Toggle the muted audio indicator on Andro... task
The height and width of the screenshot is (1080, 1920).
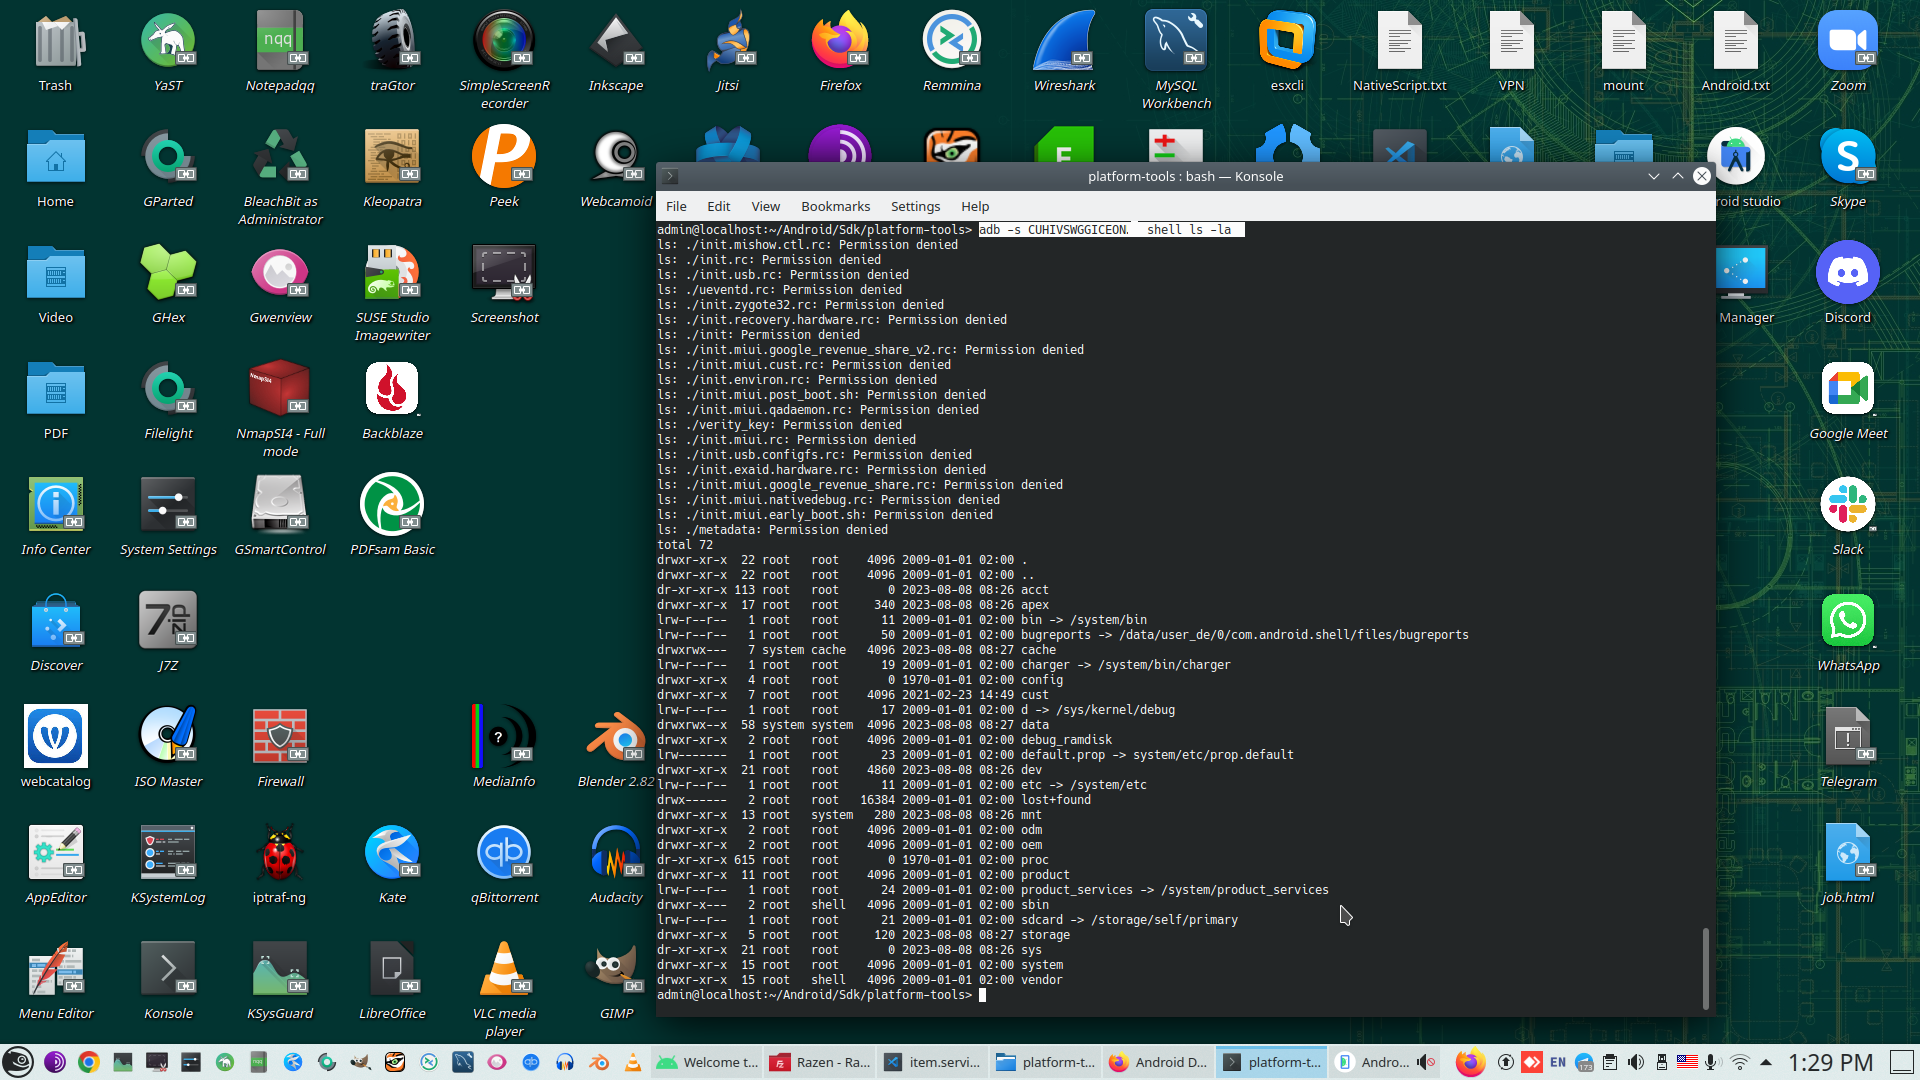[1426, 1062]
